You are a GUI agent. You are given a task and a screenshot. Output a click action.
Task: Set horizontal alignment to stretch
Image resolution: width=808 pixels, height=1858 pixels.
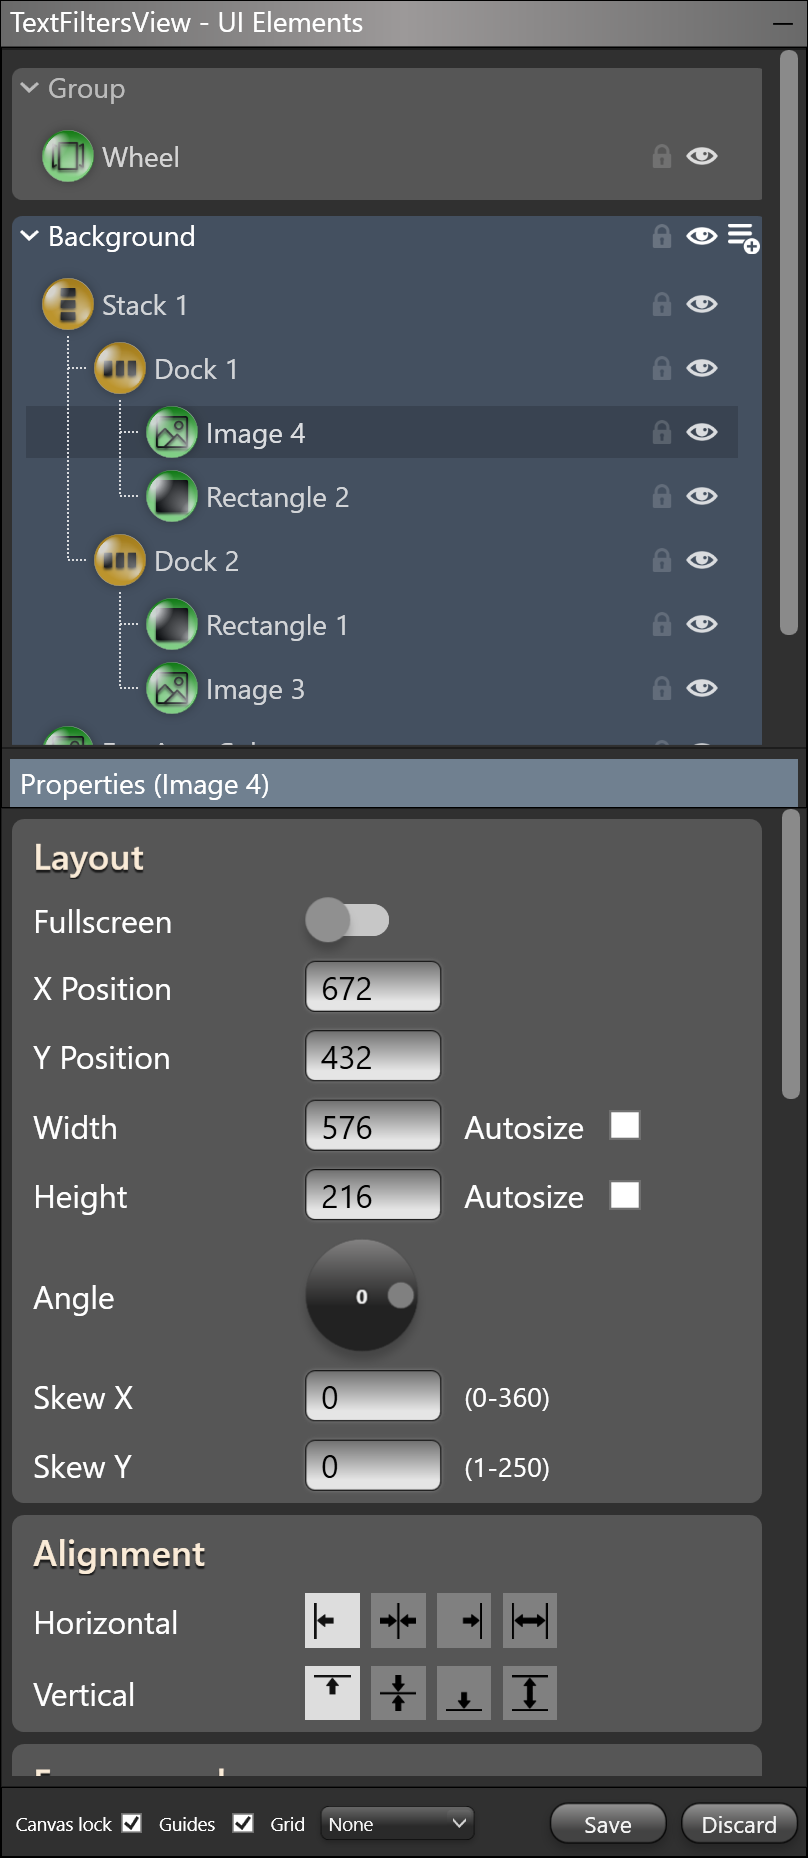coord(530,1621)
